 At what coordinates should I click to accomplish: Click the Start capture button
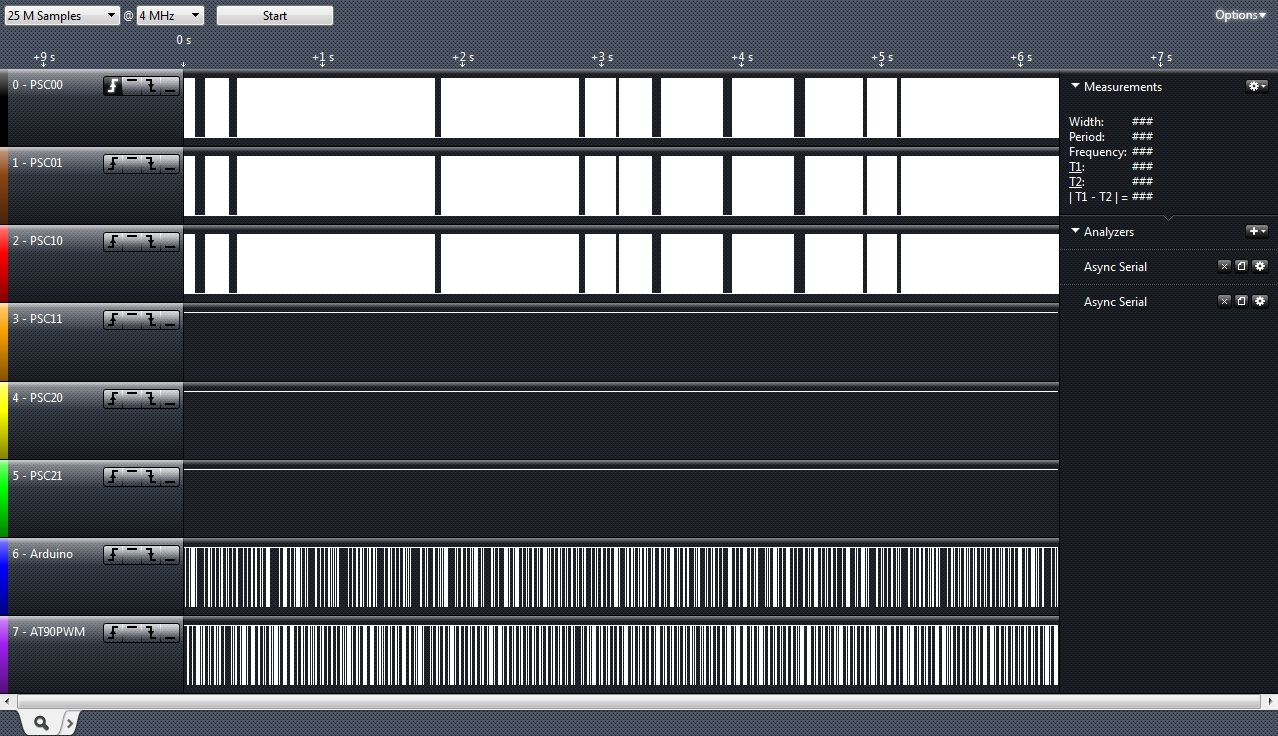(275, 16)
